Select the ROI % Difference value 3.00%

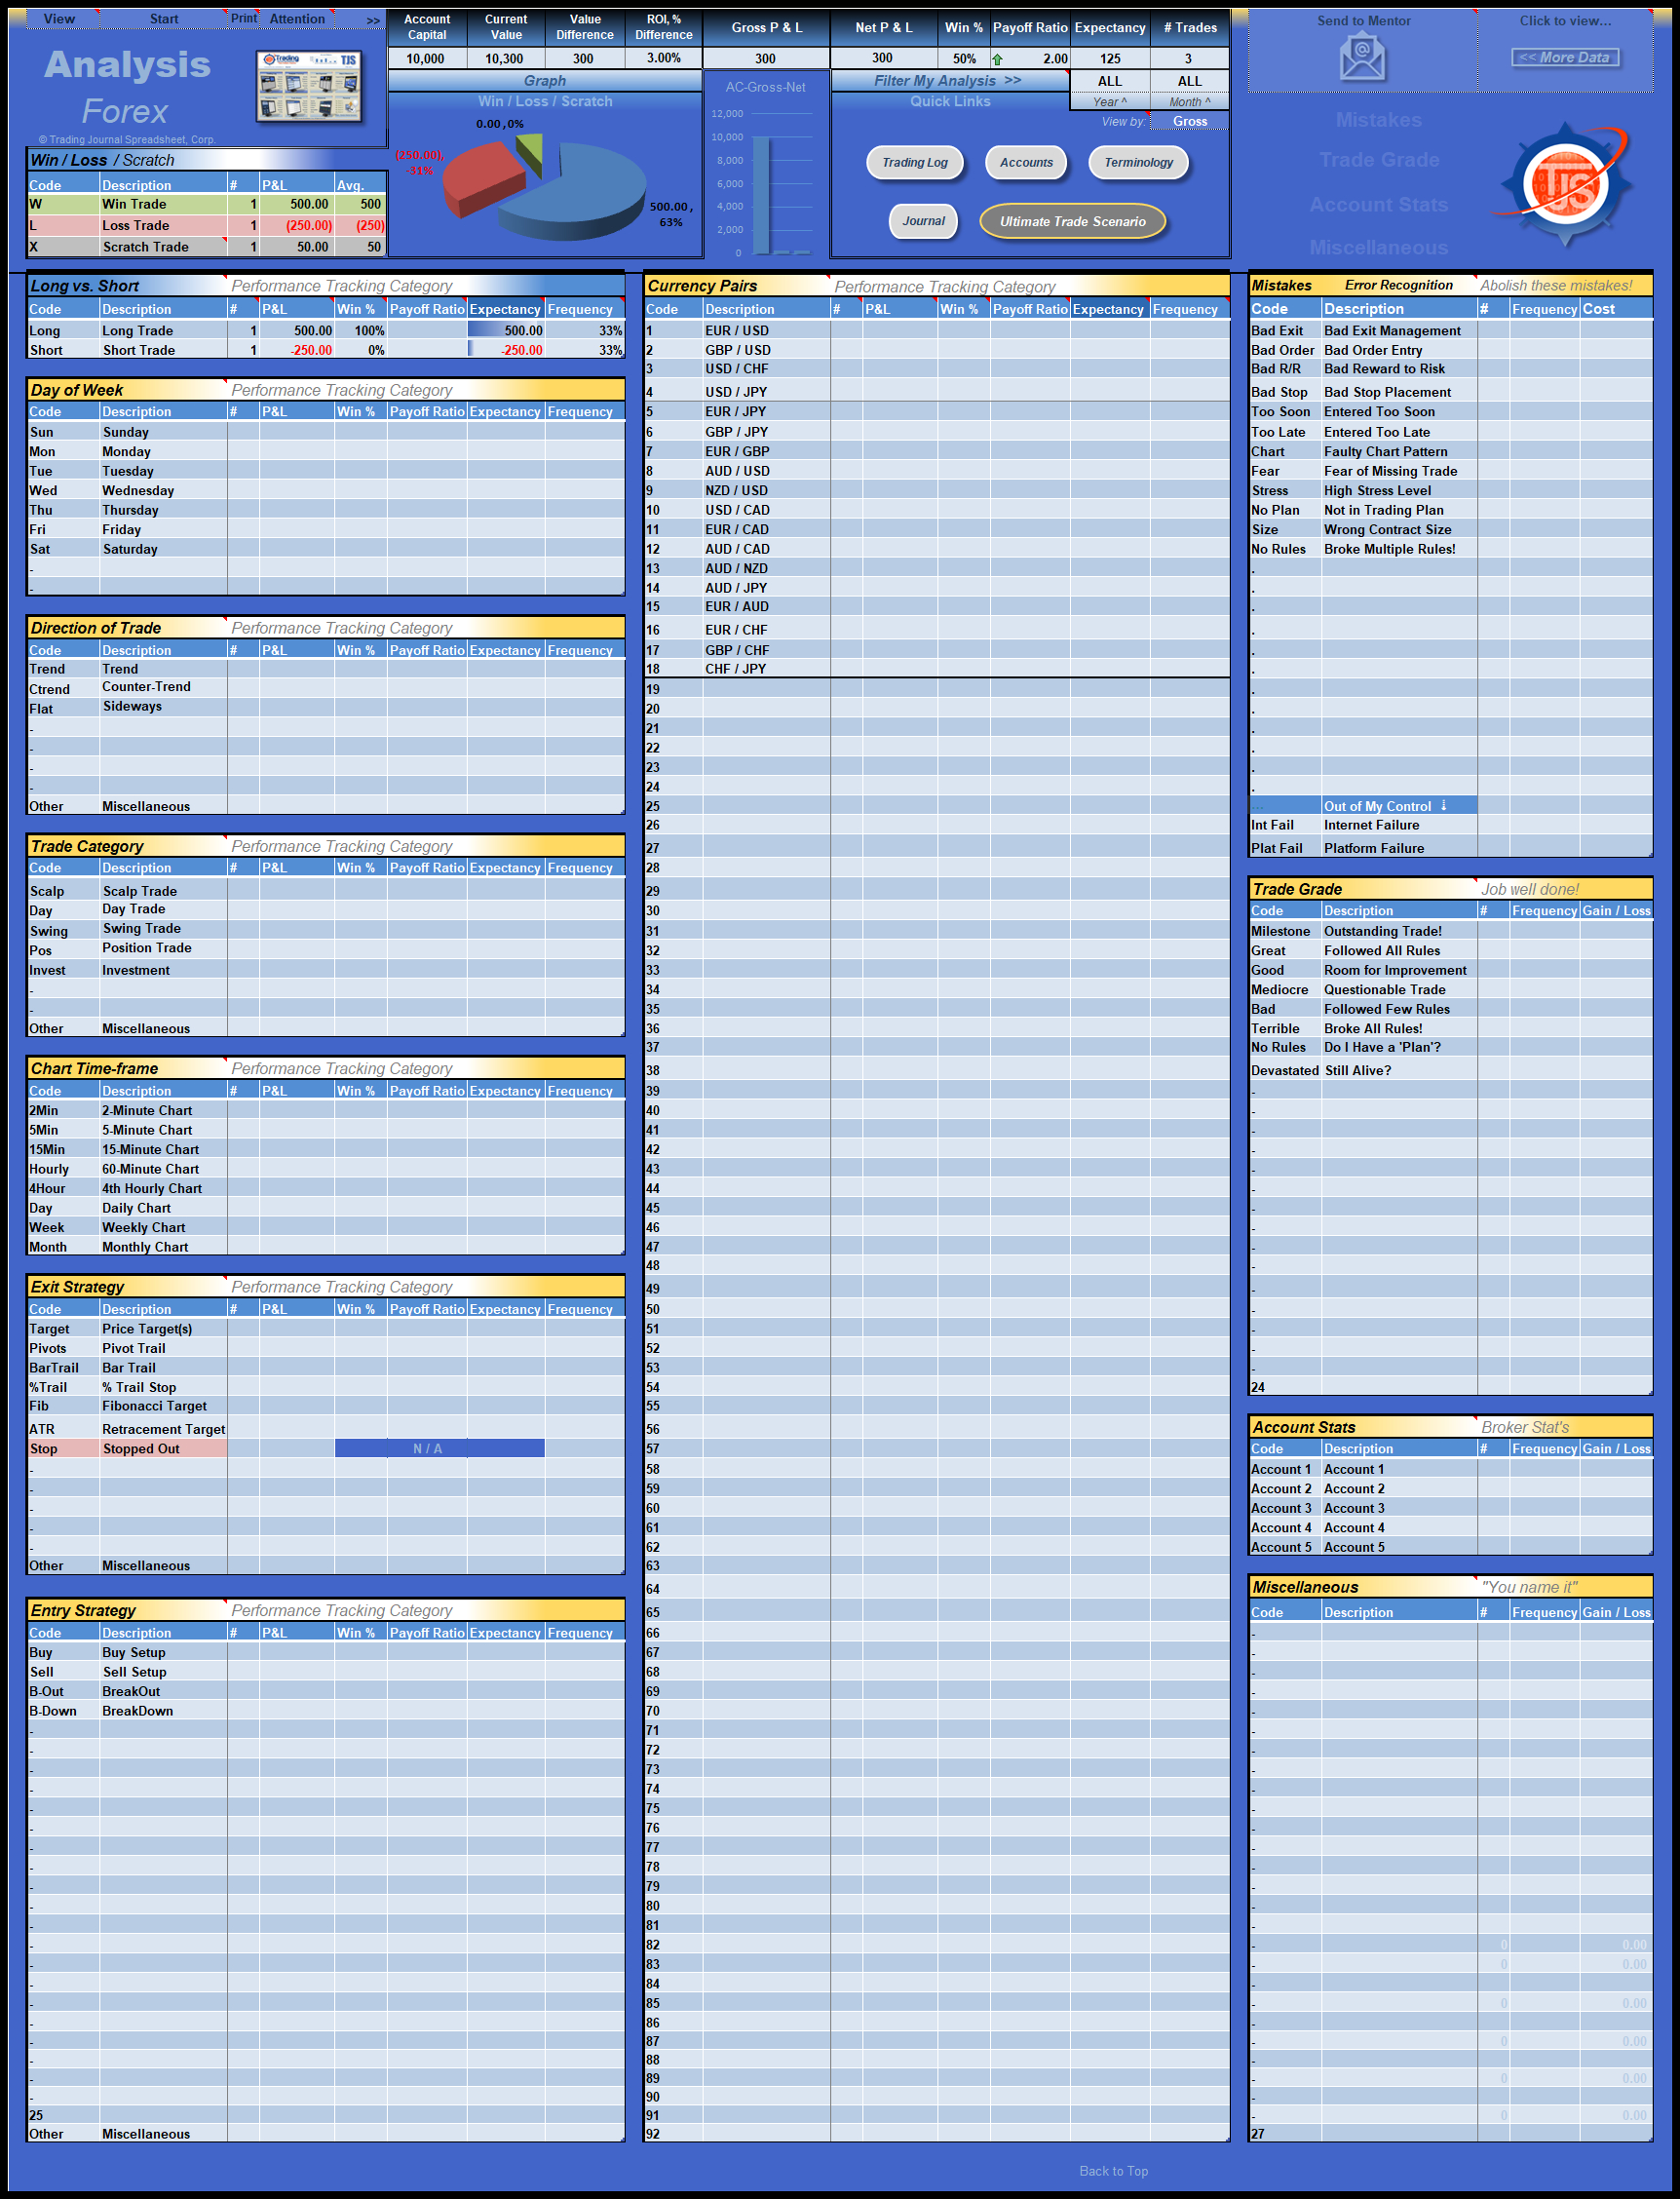pyautogui.click(x=664, y=58)
